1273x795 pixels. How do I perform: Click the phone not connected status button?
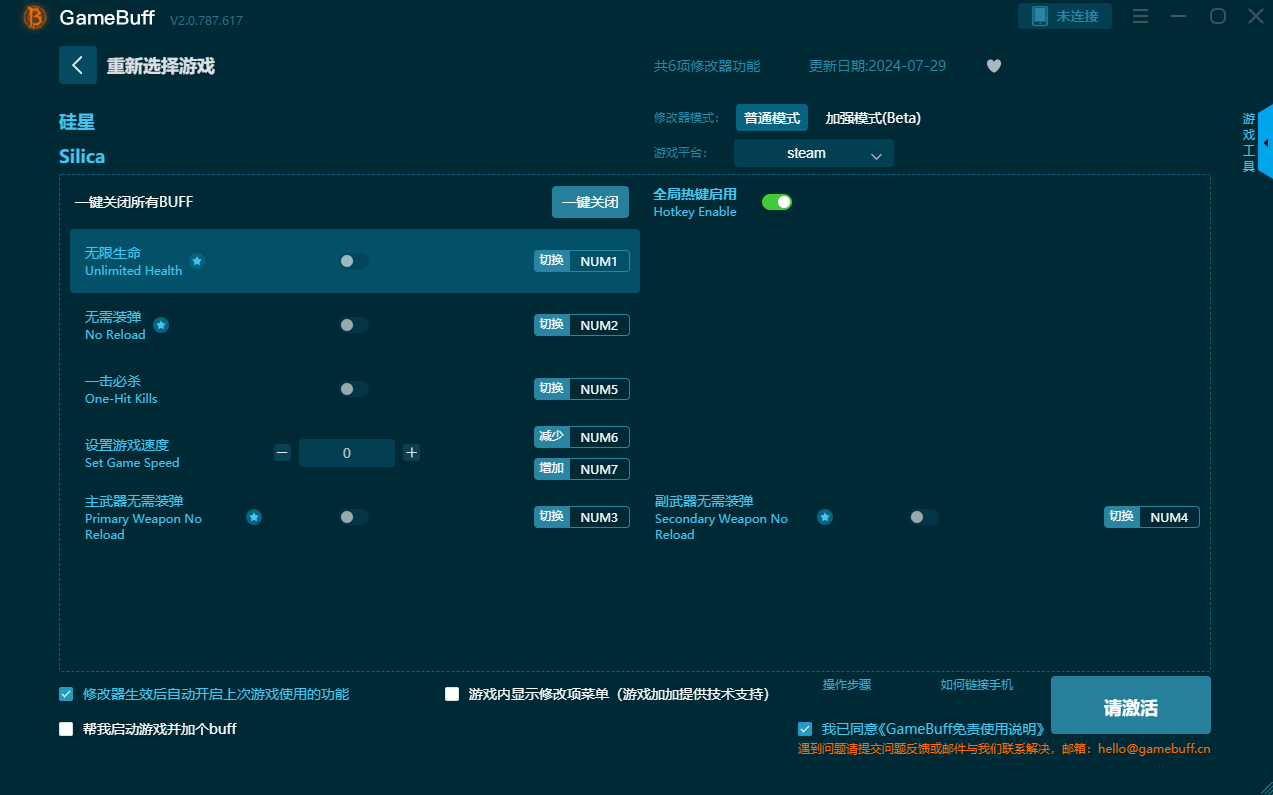click(1064, 16)
